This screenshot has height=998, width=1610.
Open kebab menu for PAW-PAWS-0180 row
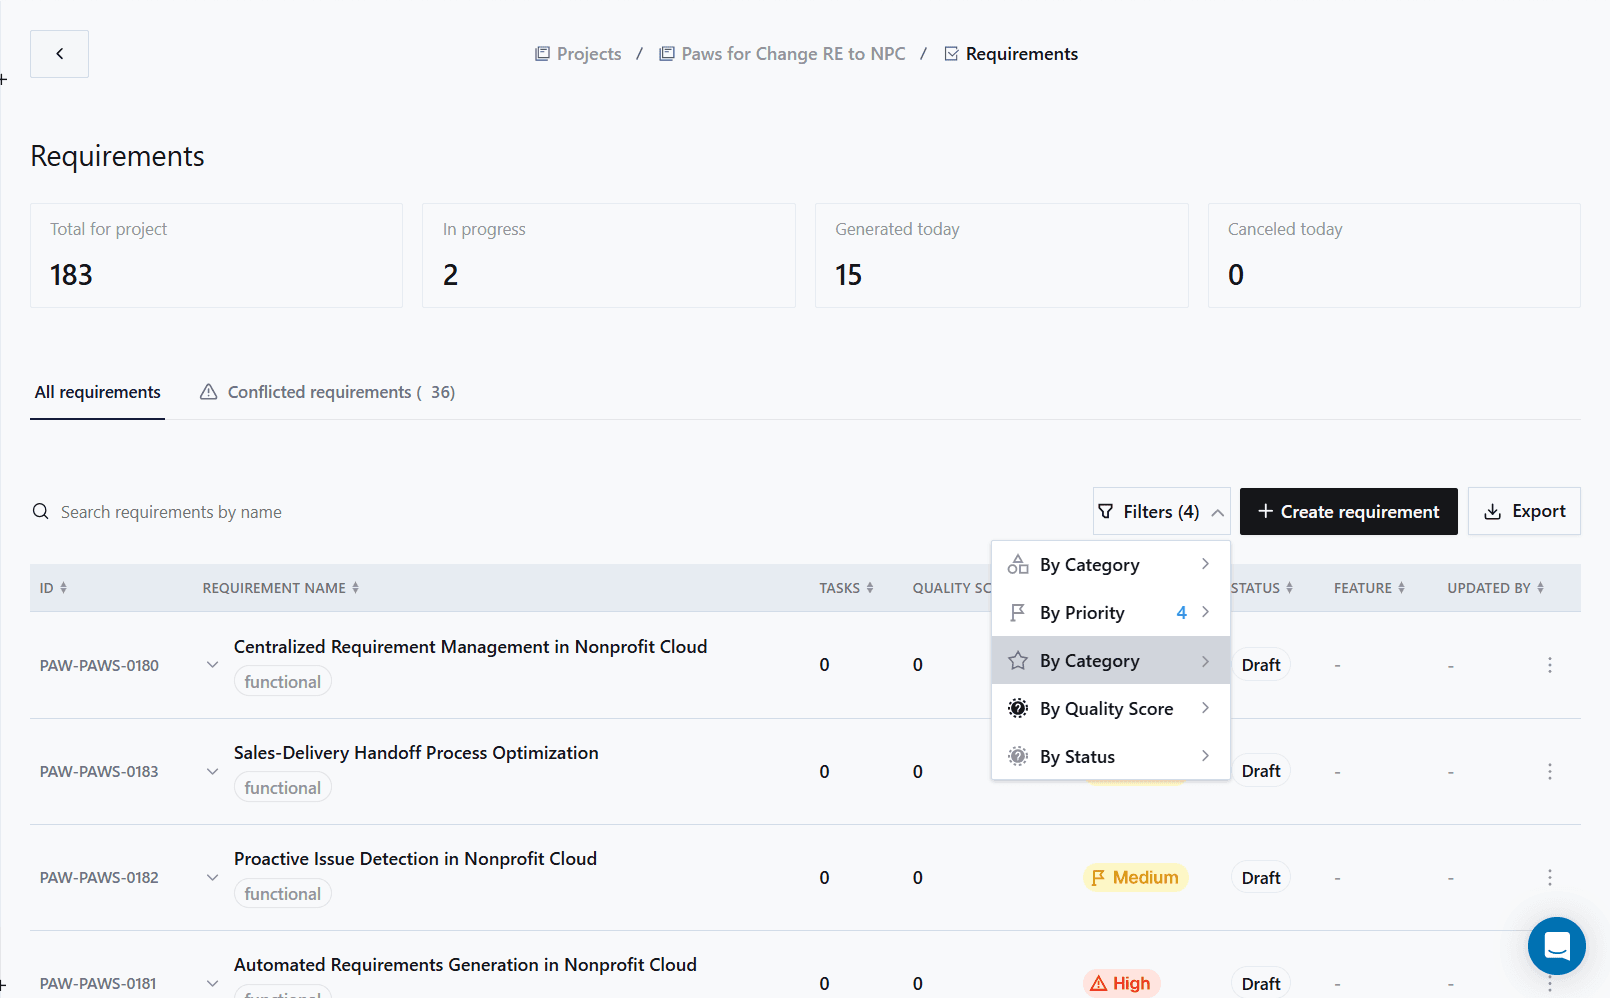[x=1549, y=664]
